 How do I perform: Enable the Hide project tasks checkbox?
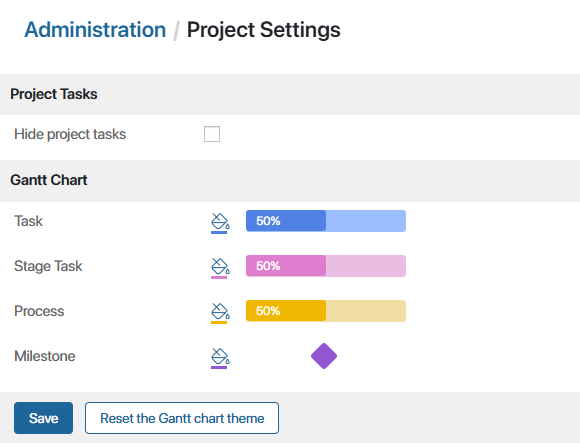click(x=212, y=134)
